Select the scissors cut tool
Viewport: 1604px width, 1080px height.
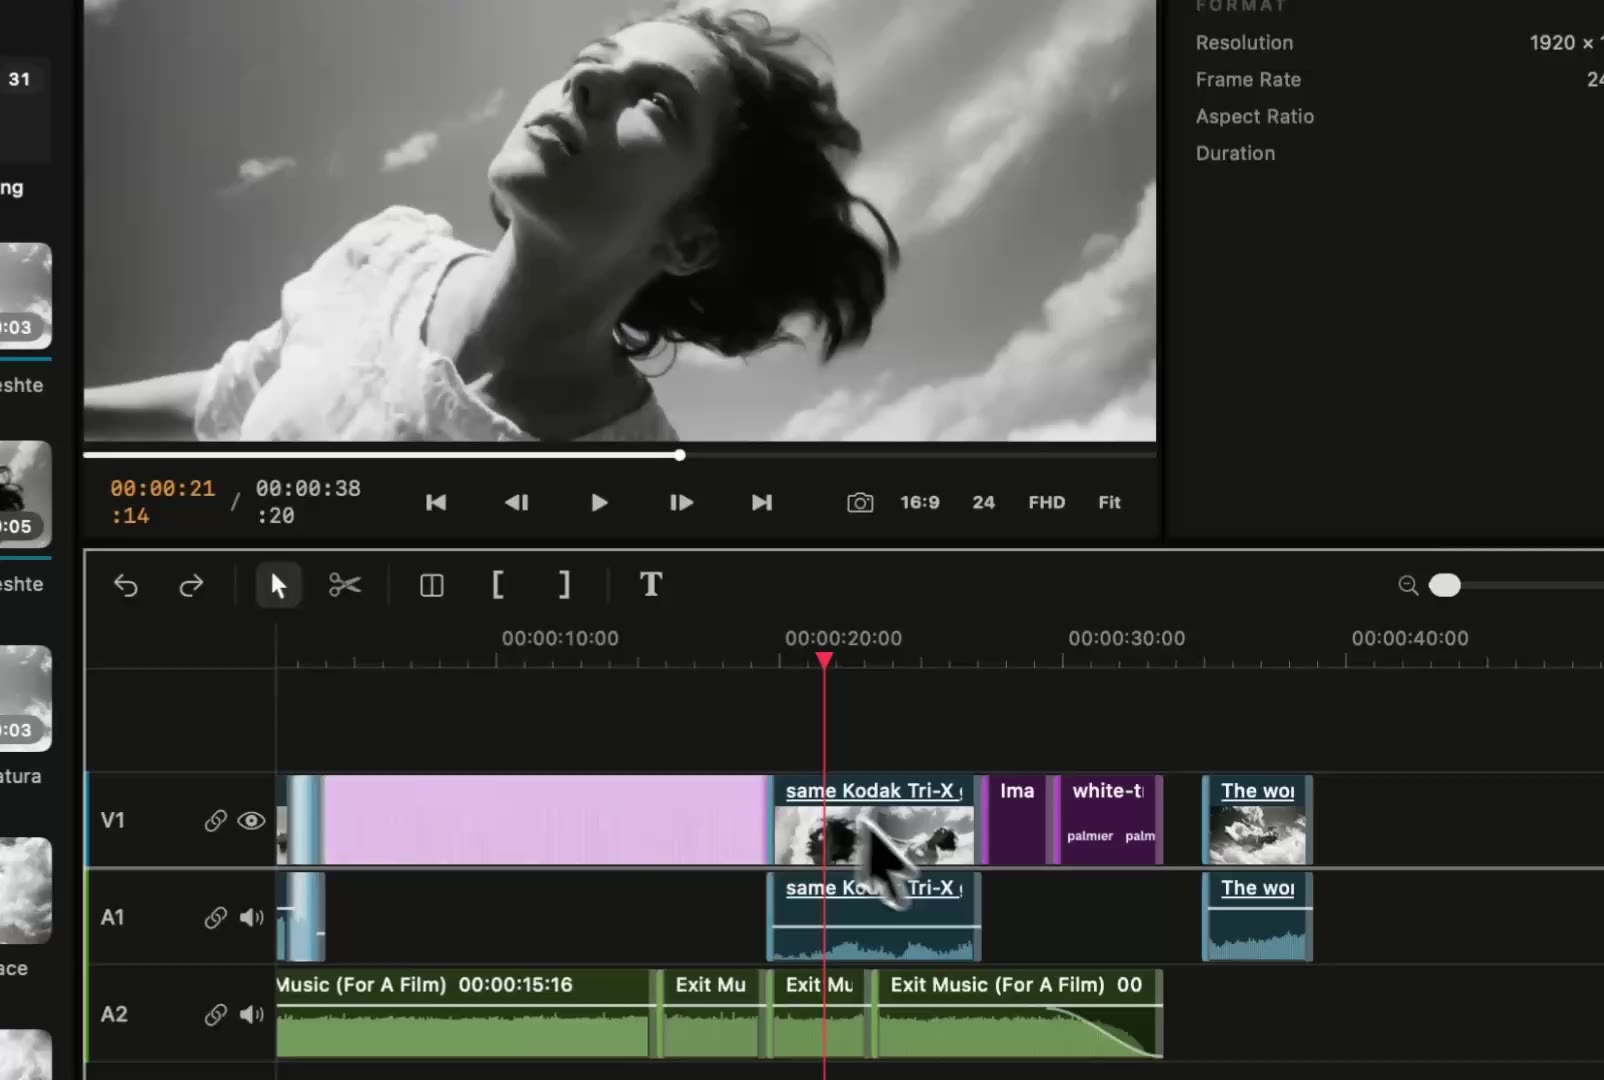345,585
